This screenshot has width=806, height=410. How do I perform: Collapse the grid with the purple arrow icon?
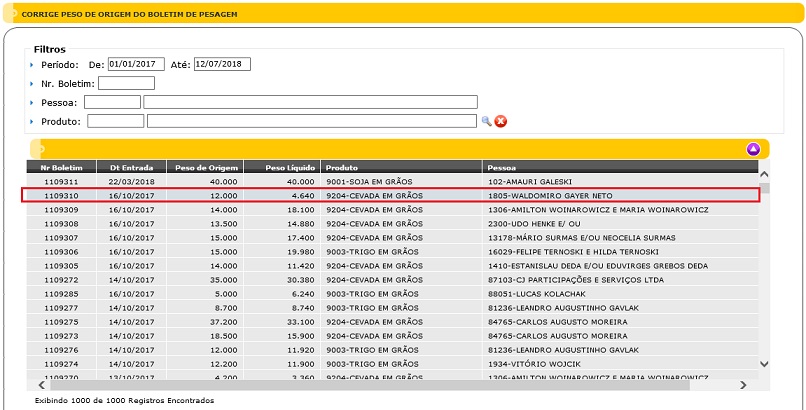753,149
